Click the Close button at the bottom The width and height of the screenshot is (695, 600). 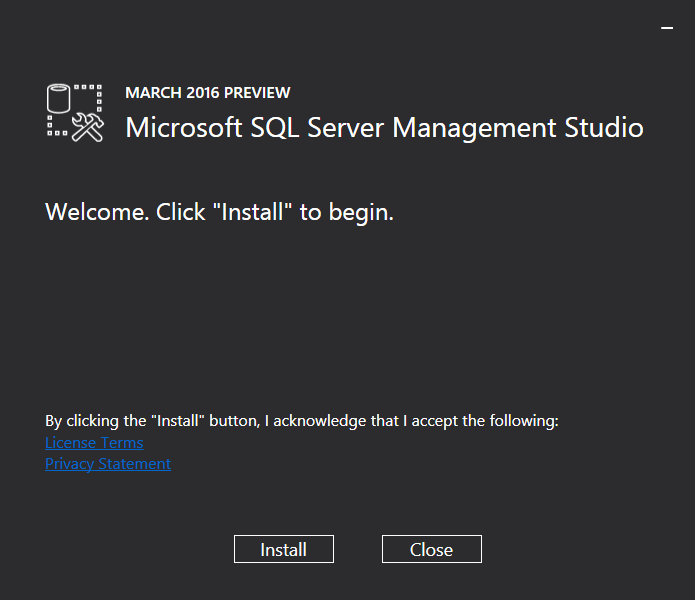pyautogui.click(x=432, y=549)
